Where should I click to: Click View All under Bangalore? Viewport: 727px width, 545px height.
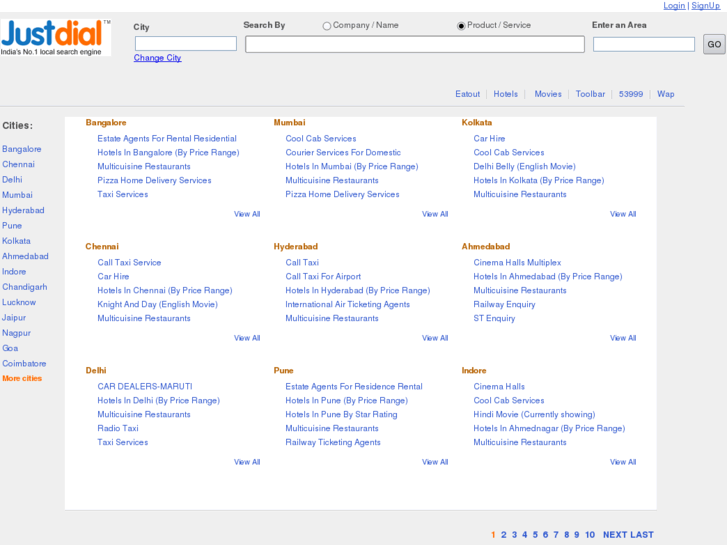point(247,214)
